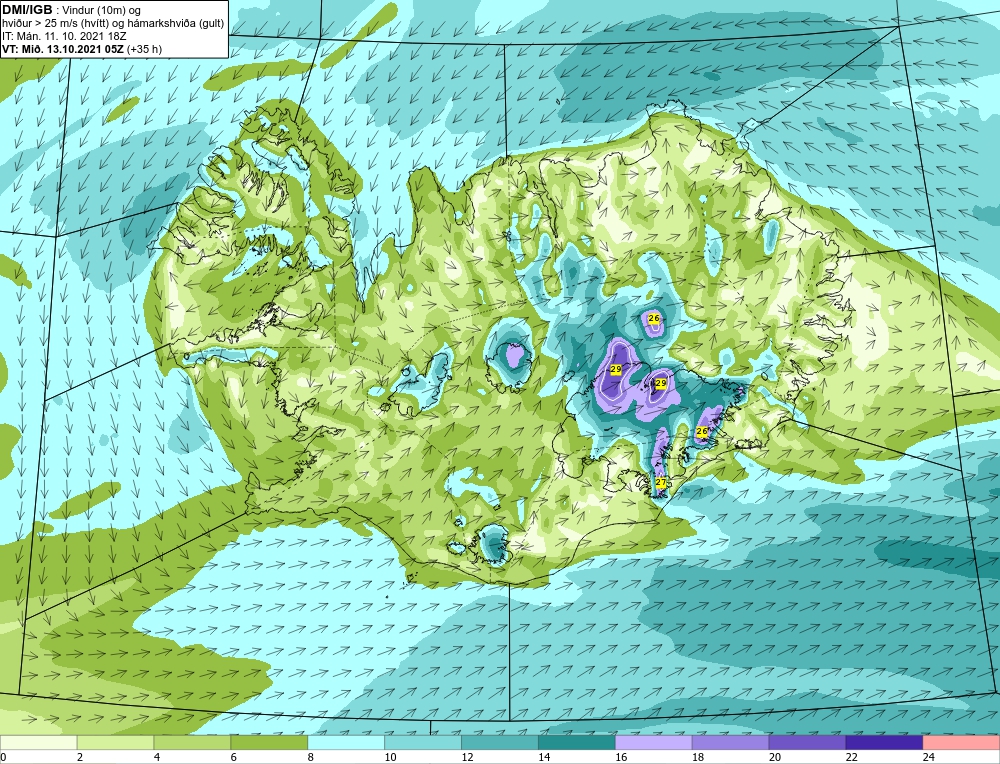Viewport: 1000px width, 764px height.
Task: Click the 'VT: Mið. 13.10.2021 05Z (+35 h)' line
Action: 82,49
